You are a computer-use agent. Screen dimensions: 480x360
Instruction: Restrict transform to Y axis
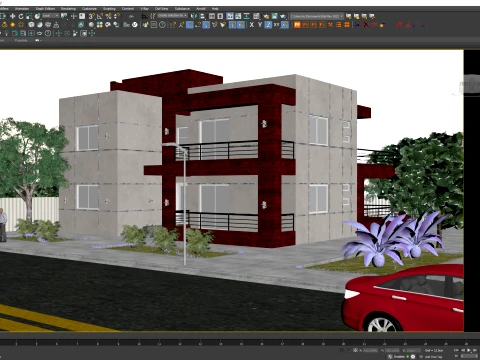pyautogui.click(x=260, y=25)
